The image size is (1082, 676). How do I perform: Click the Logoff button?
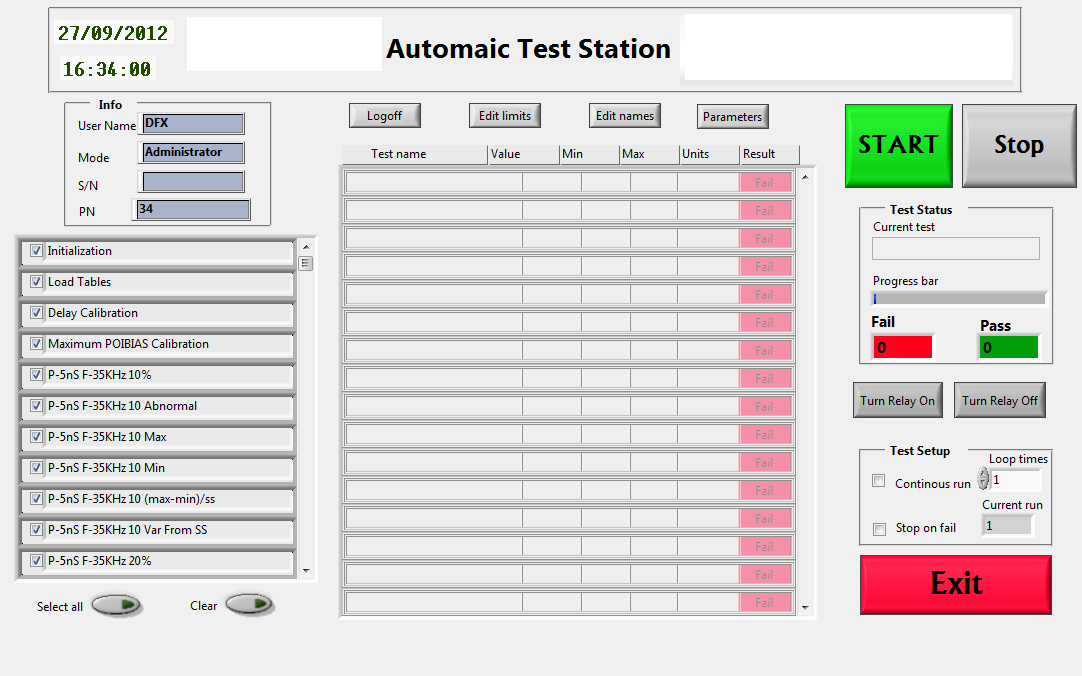click(x=384, y=116)
